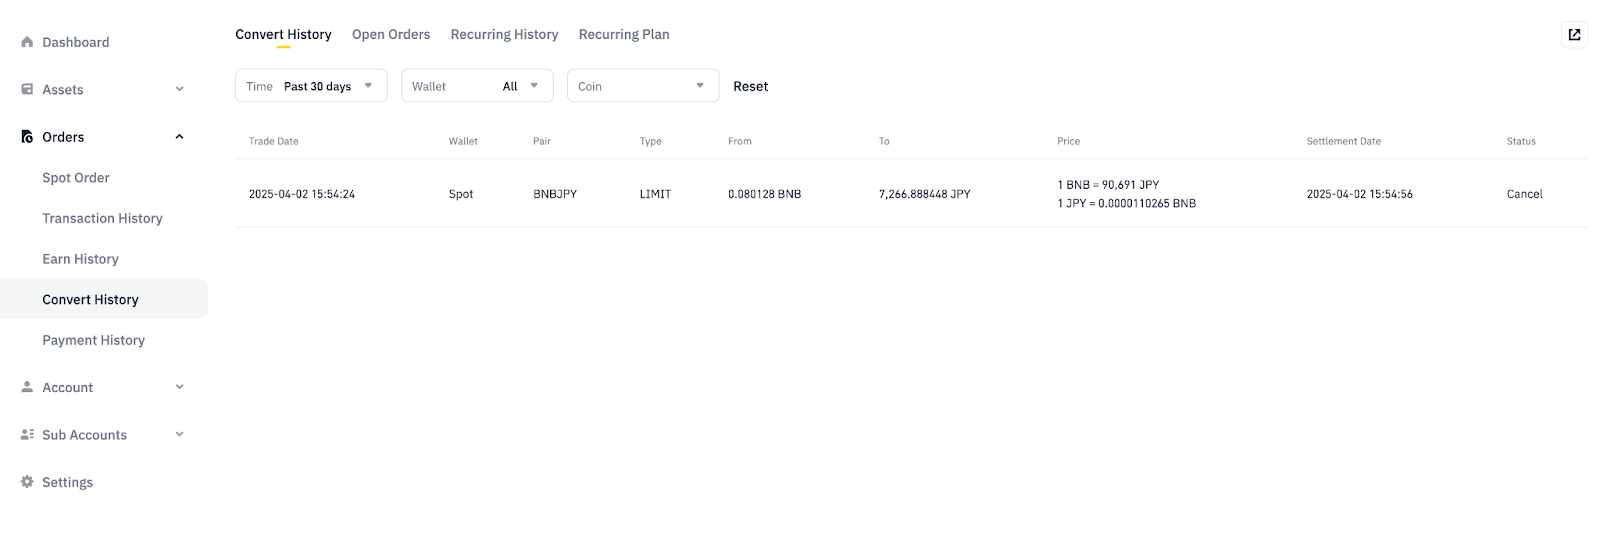Click trade date 2025-04-02 15:54:24
This screenshot has width=1600, height=549.
coord(302,194)
